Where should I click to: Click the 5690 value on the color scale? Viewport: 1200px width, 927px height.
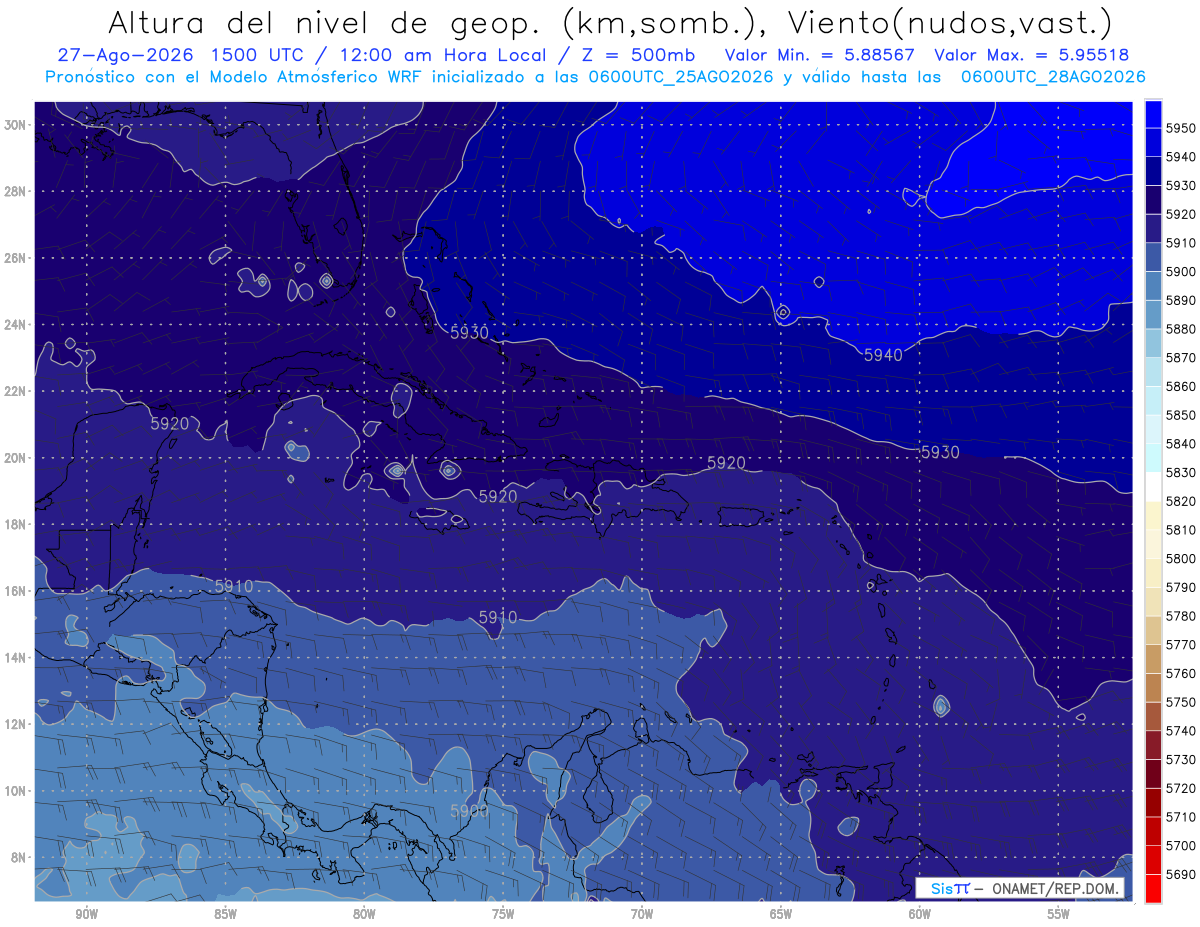pos(1181,874)
